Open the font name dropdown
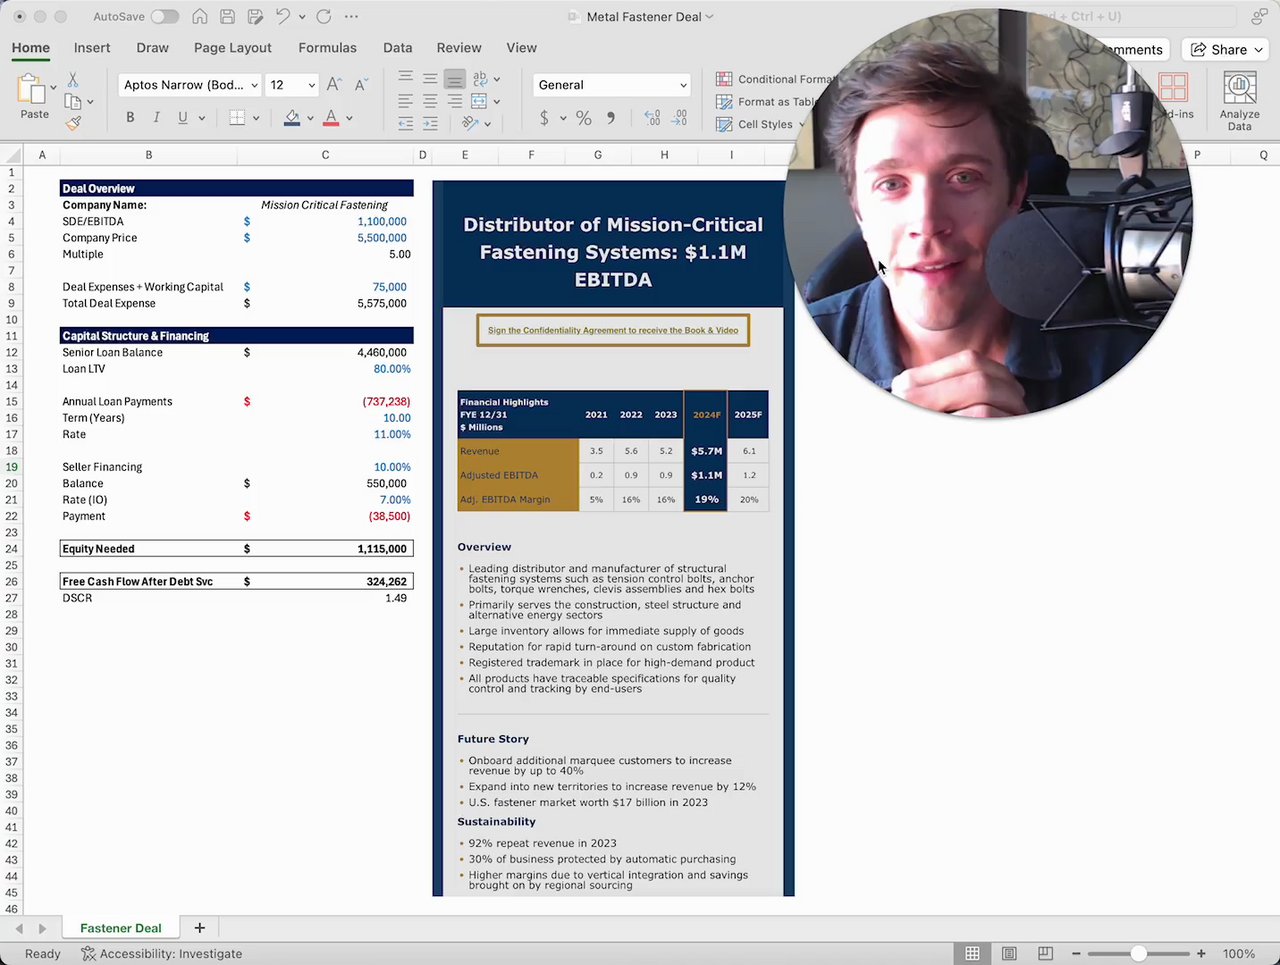The height and width of the screenshot is (965, 1280). (254, 85)
